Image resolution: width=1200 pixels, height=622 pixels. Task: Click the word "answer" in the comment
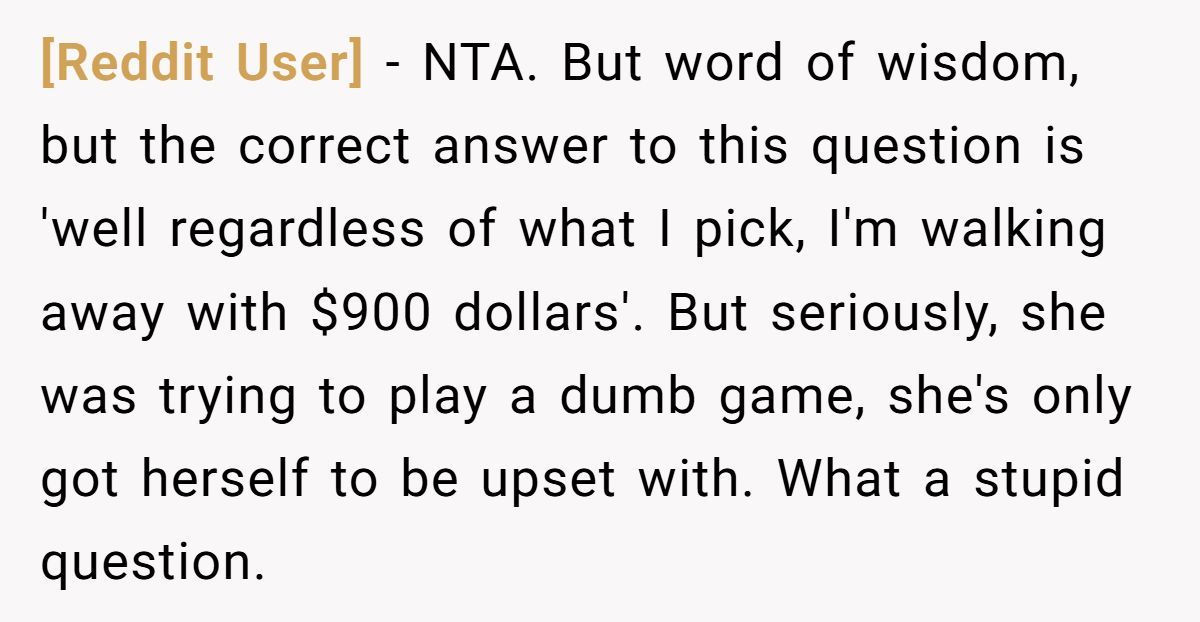[x=520, y=148]
